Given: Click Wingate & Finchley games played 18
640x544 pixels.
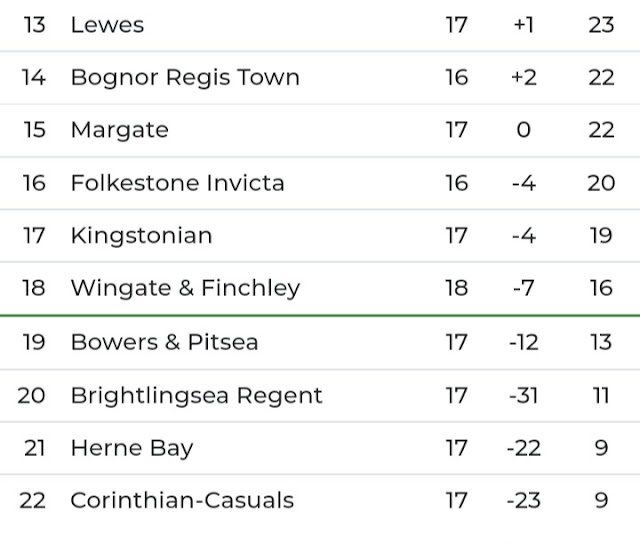Looking at the screenshot, I should (x=456, y=288).
